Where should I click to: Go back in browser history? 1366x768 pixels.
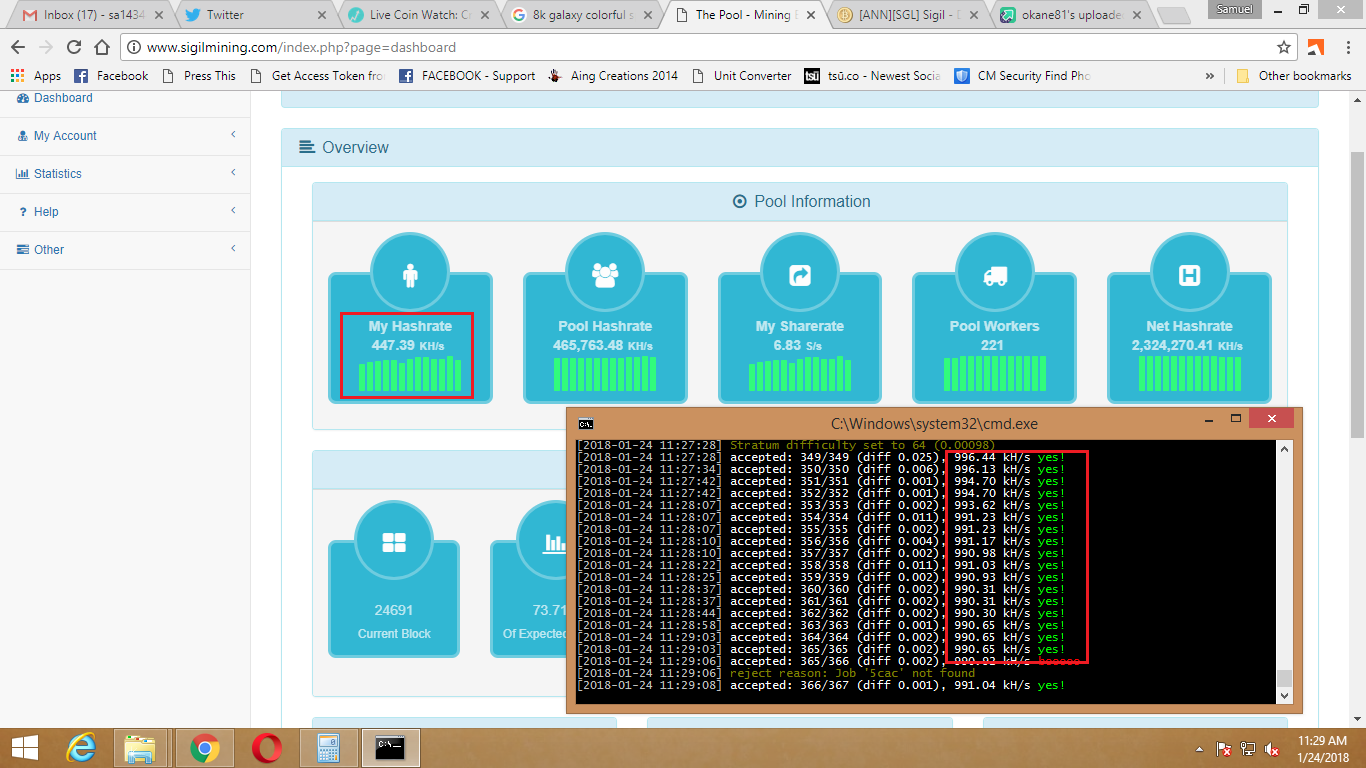[18, 47]
